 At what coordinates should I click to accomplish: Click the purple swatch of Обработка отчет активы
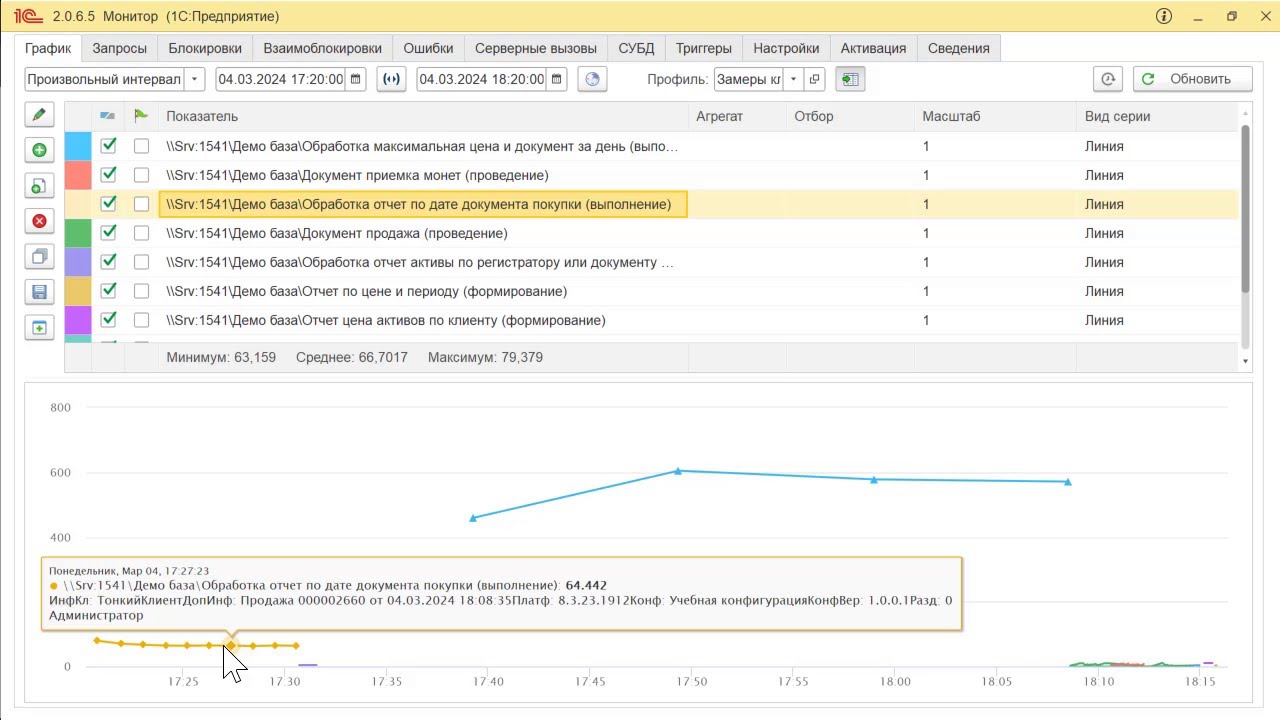click(x=78, y=262)
